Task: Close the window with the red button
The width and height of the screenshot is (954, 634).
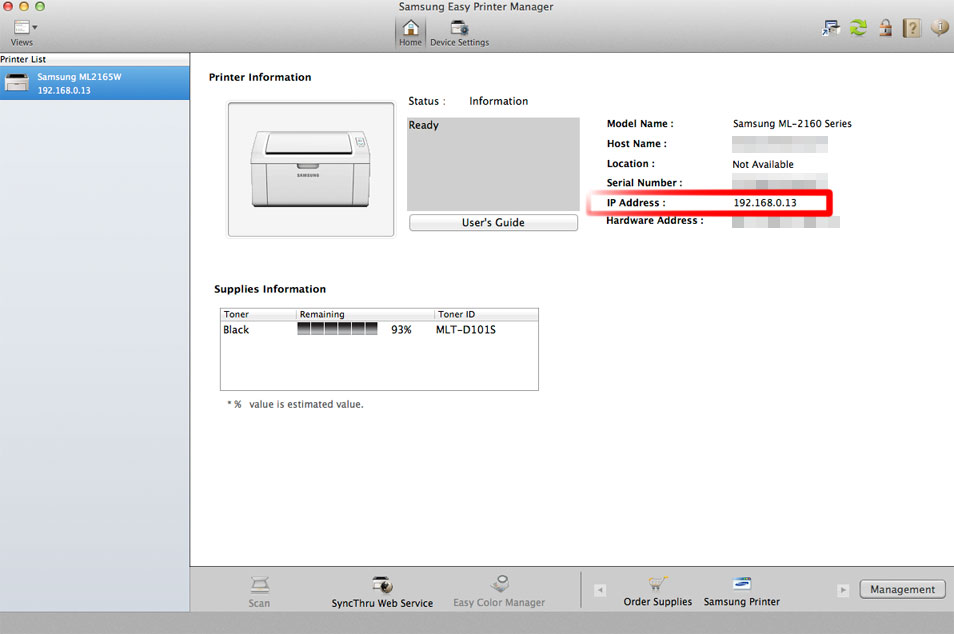Action: click(8, 6)
